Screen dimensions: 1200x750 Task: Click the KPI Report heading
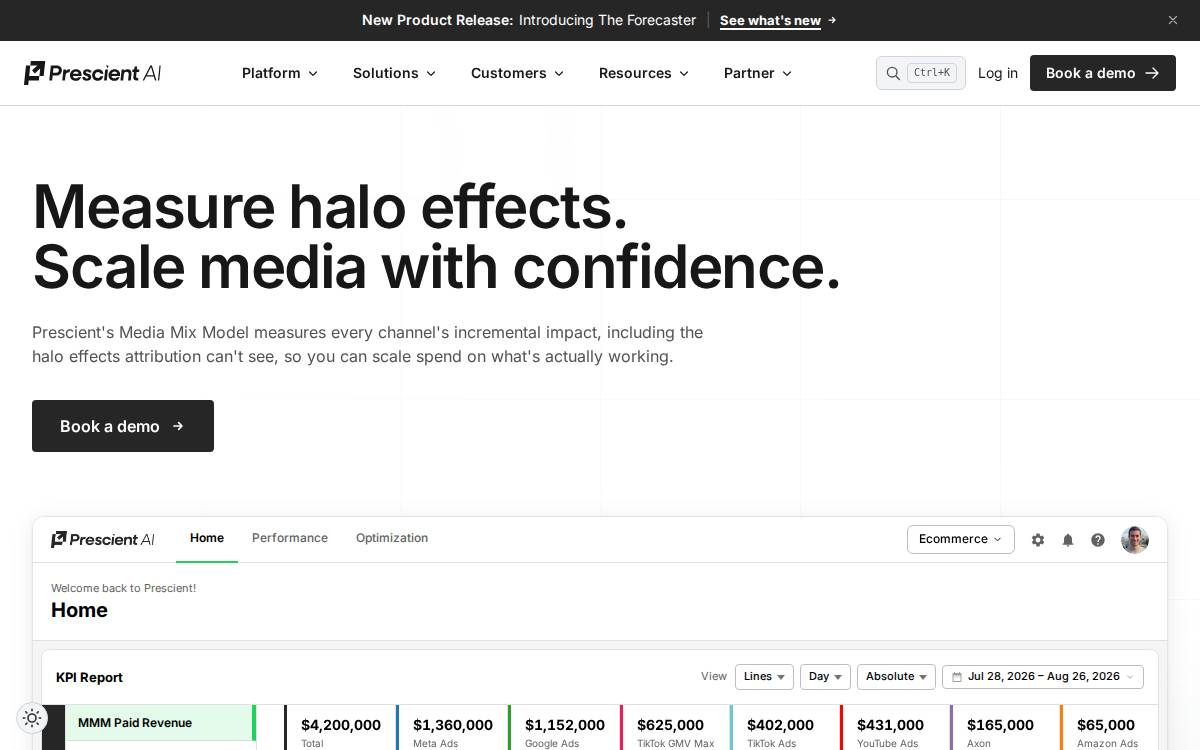tap(89, 677)
